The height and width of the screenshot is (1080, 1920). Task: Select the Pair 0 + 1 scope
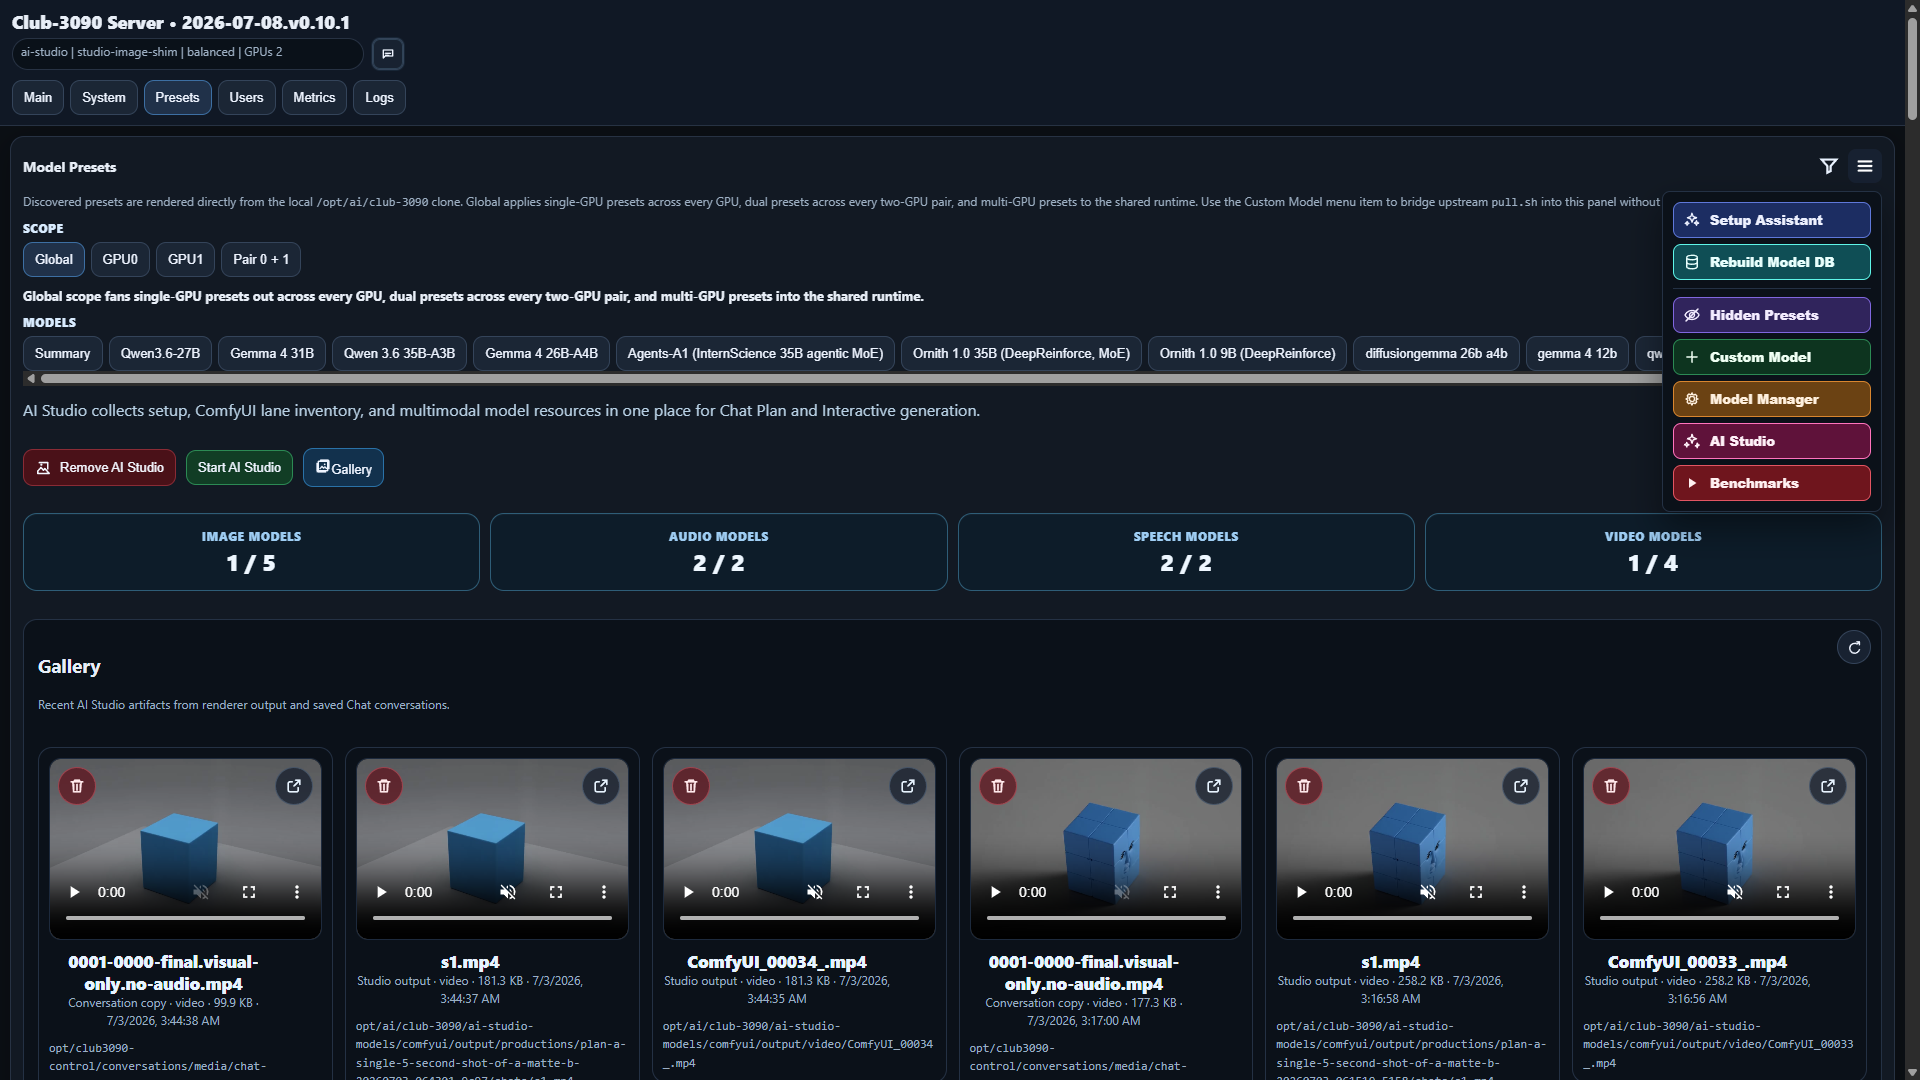click(x=261, y=260)
